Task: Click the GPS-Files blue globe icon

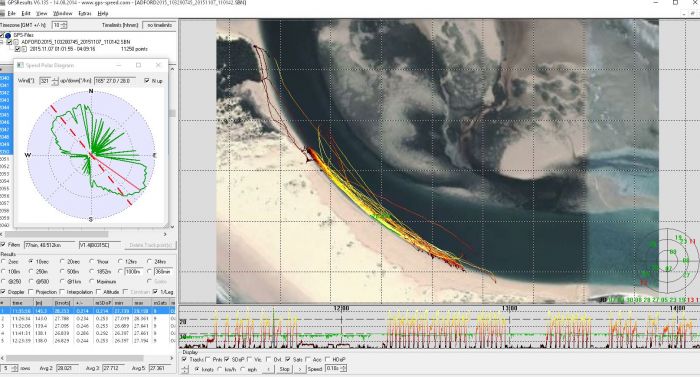Action: point(8,35)
